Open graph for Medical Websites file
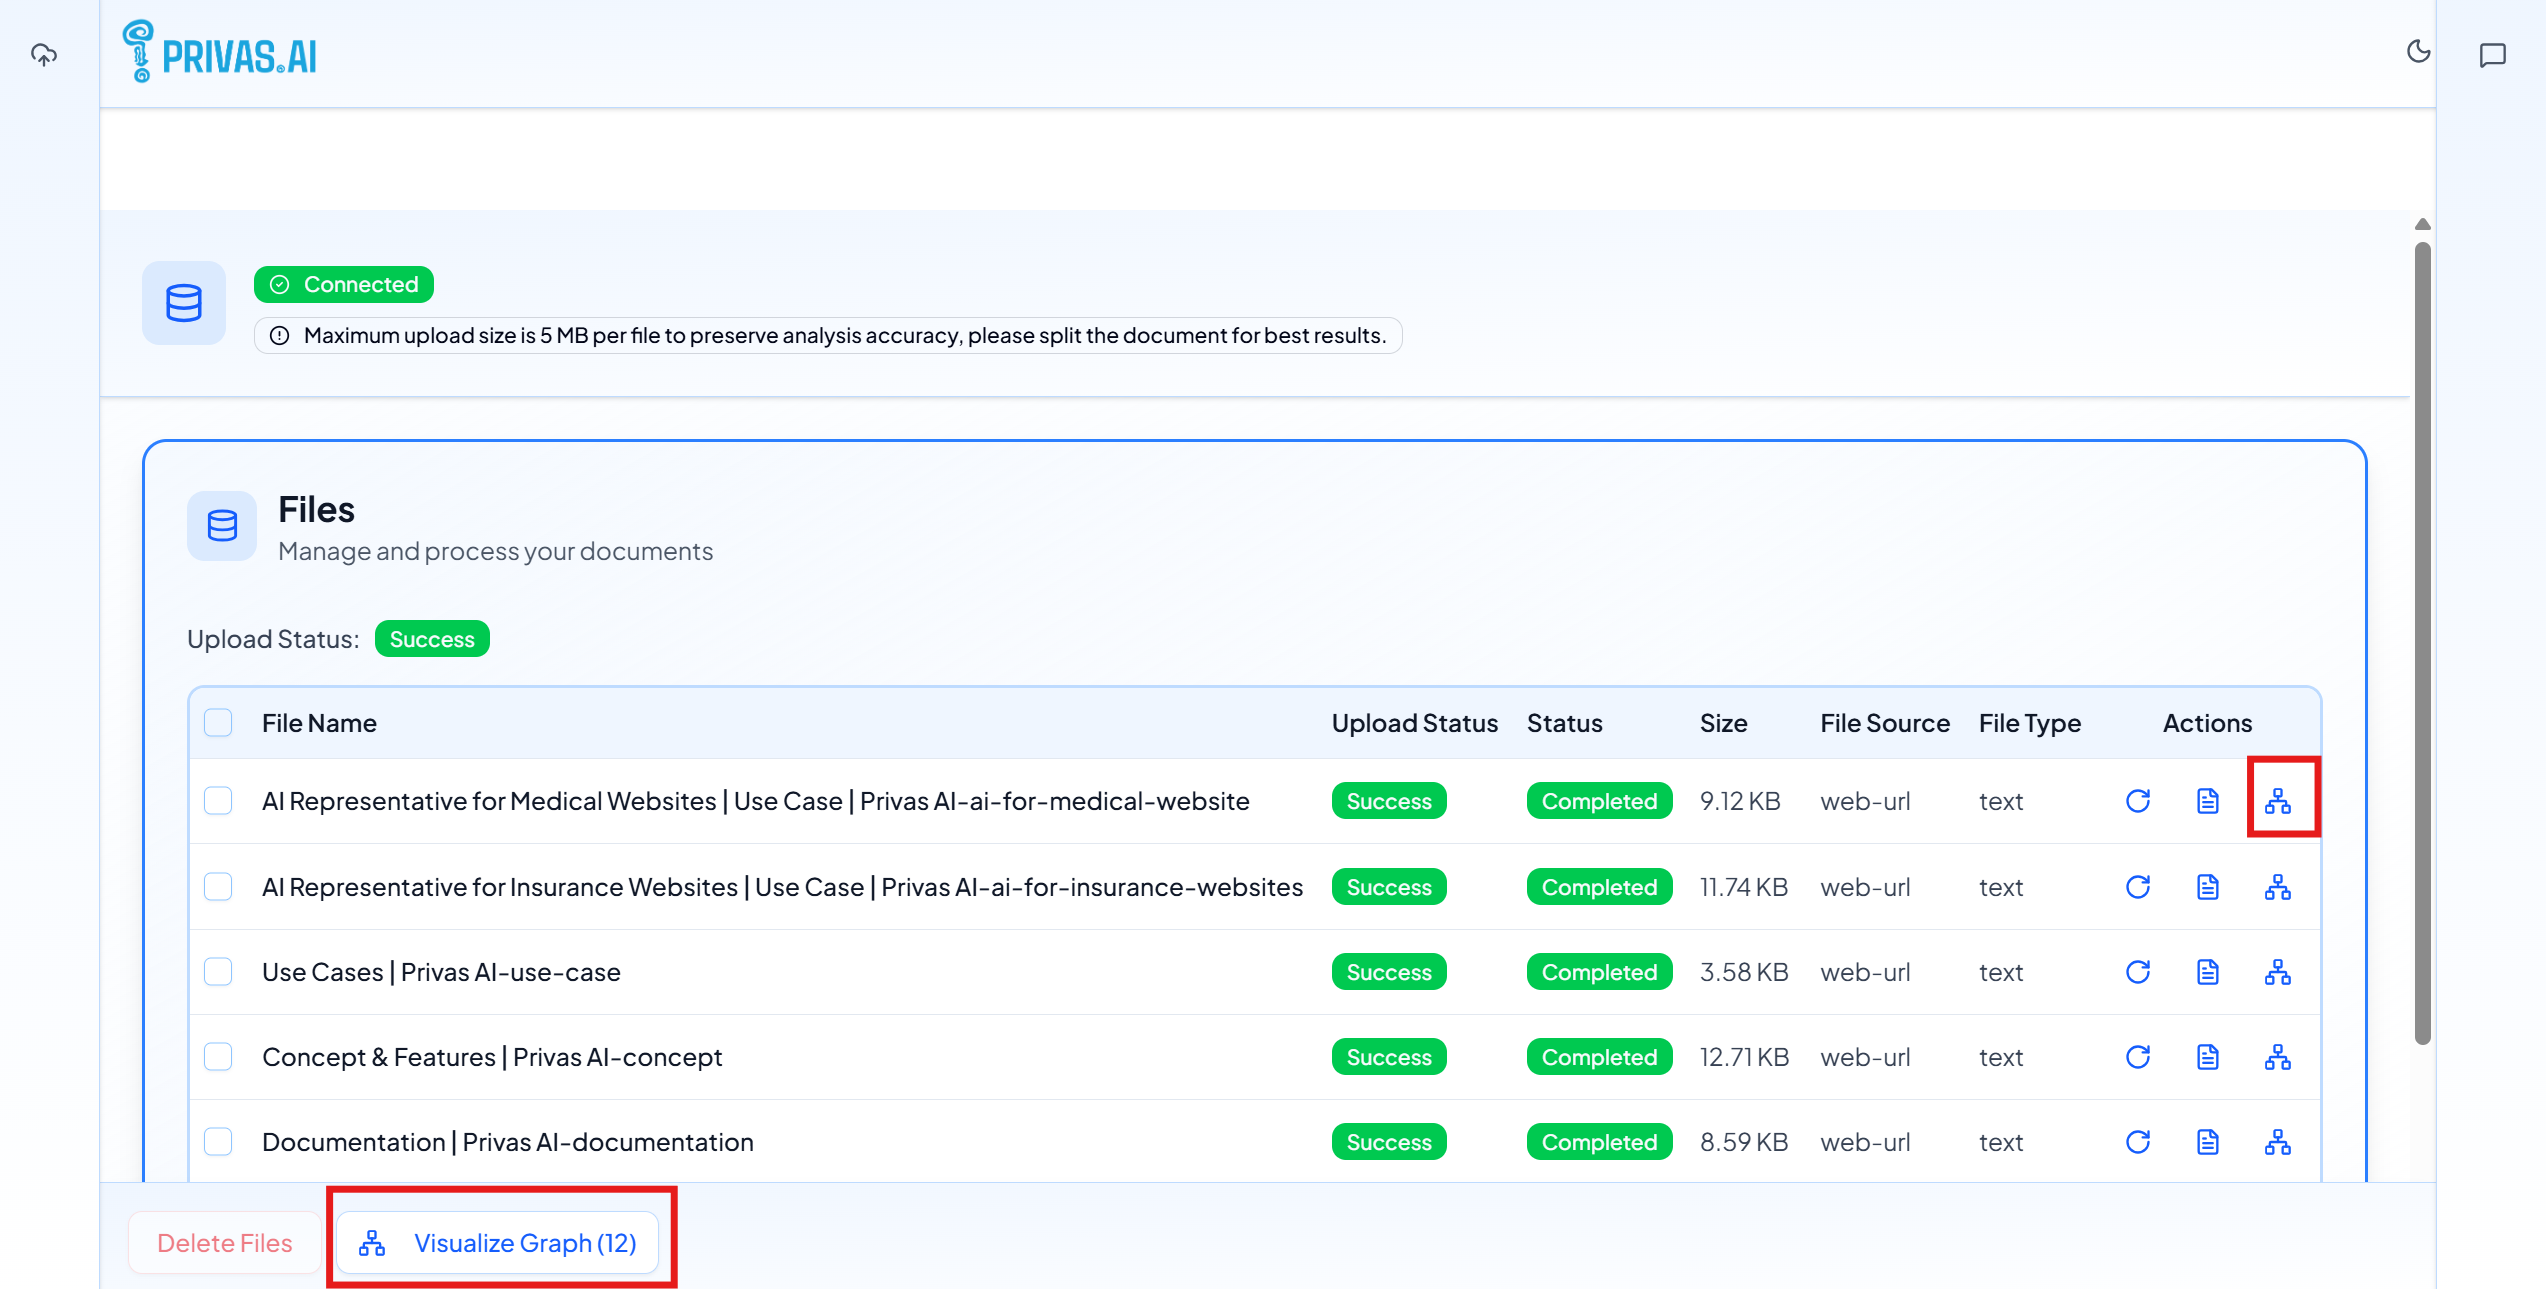The image size is (2546, 1289). pos(2278,801)
